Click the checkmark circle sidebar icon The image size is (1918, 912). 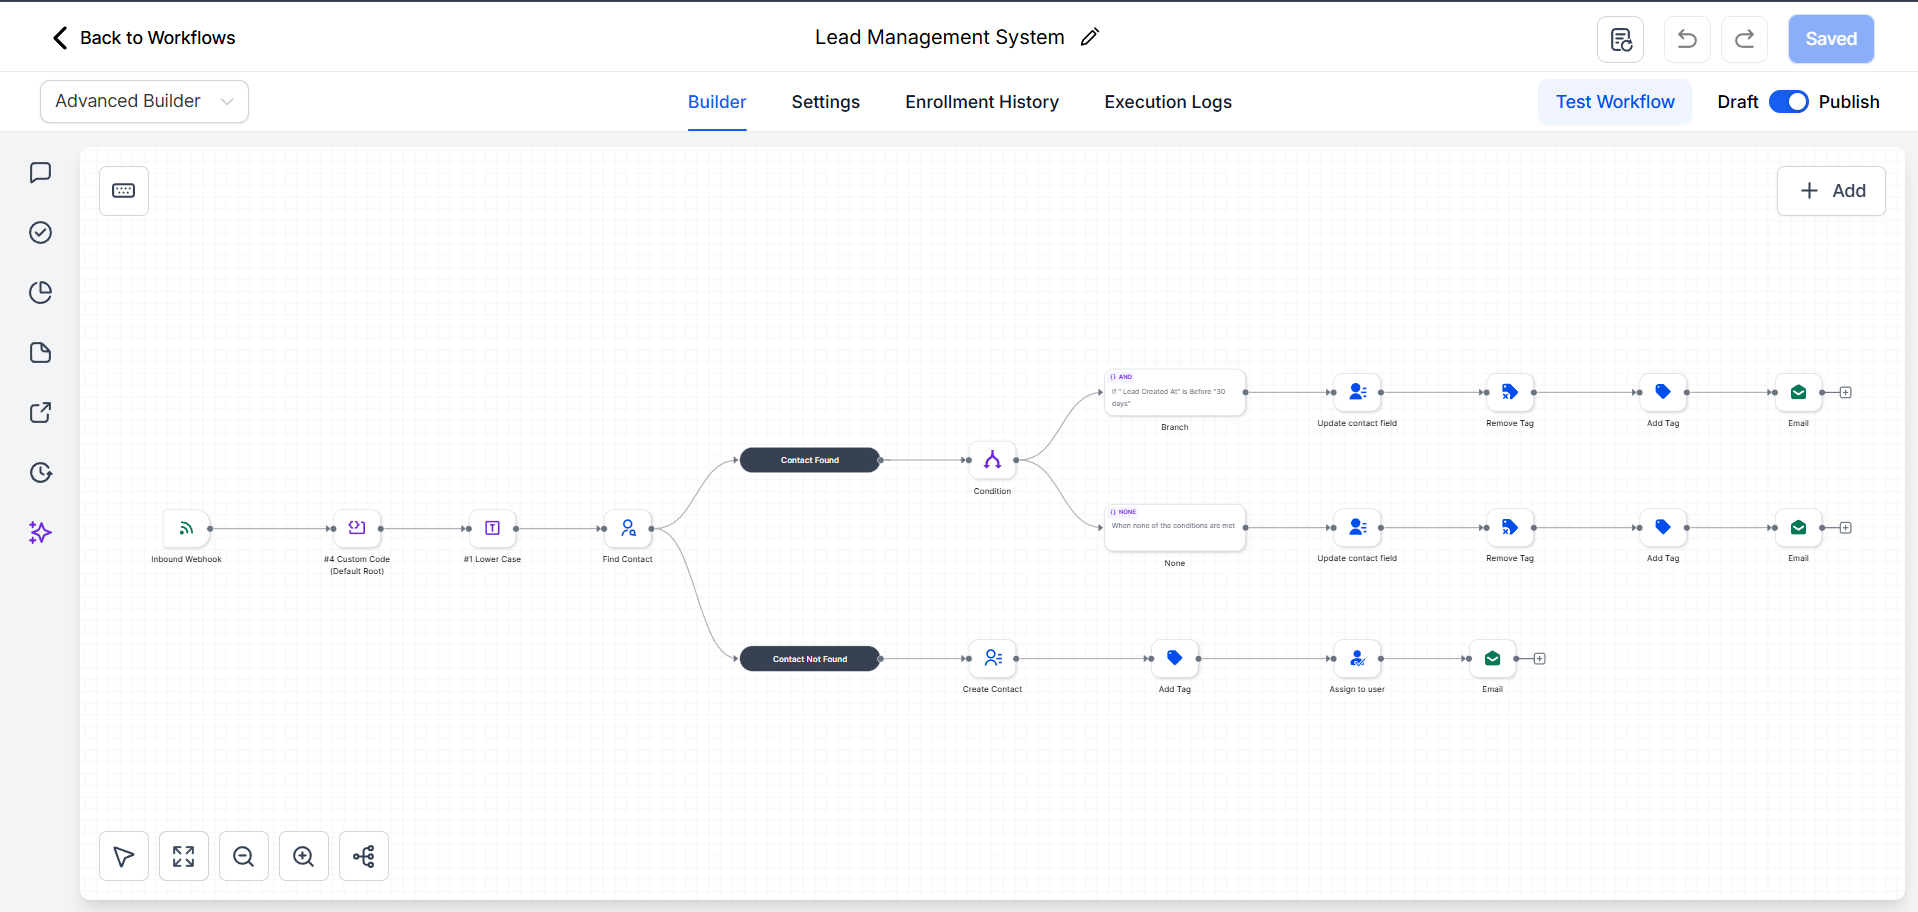click(x=40, y=233)
